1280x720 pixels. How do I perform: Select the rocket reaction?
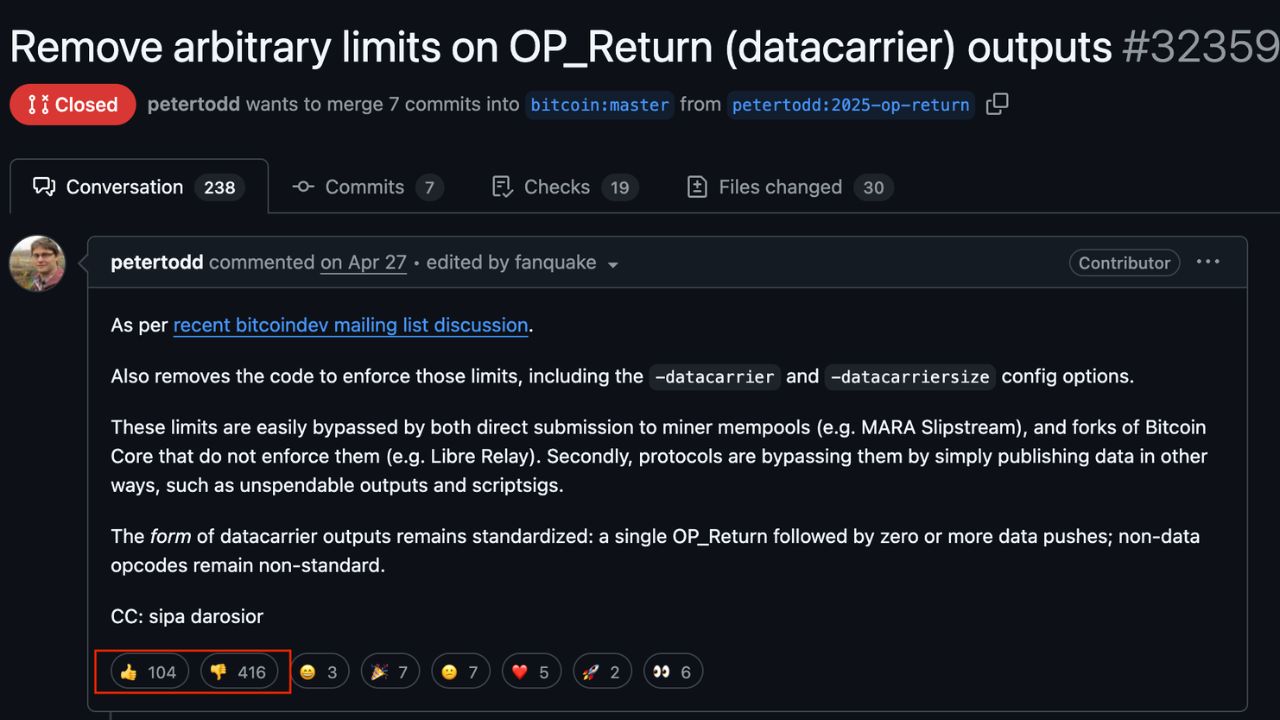click(603, 672)
